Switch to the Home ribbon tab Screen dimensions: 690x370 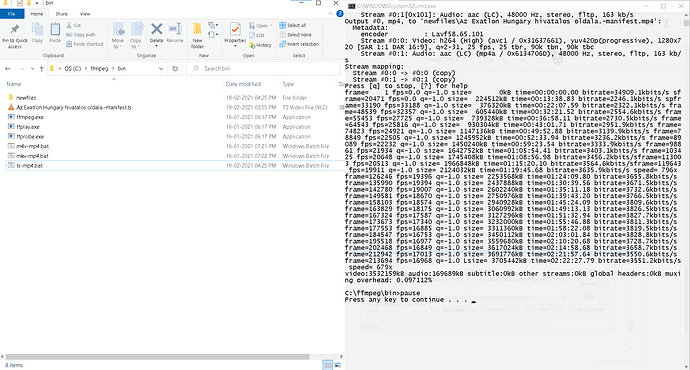[x=37, y=14]
